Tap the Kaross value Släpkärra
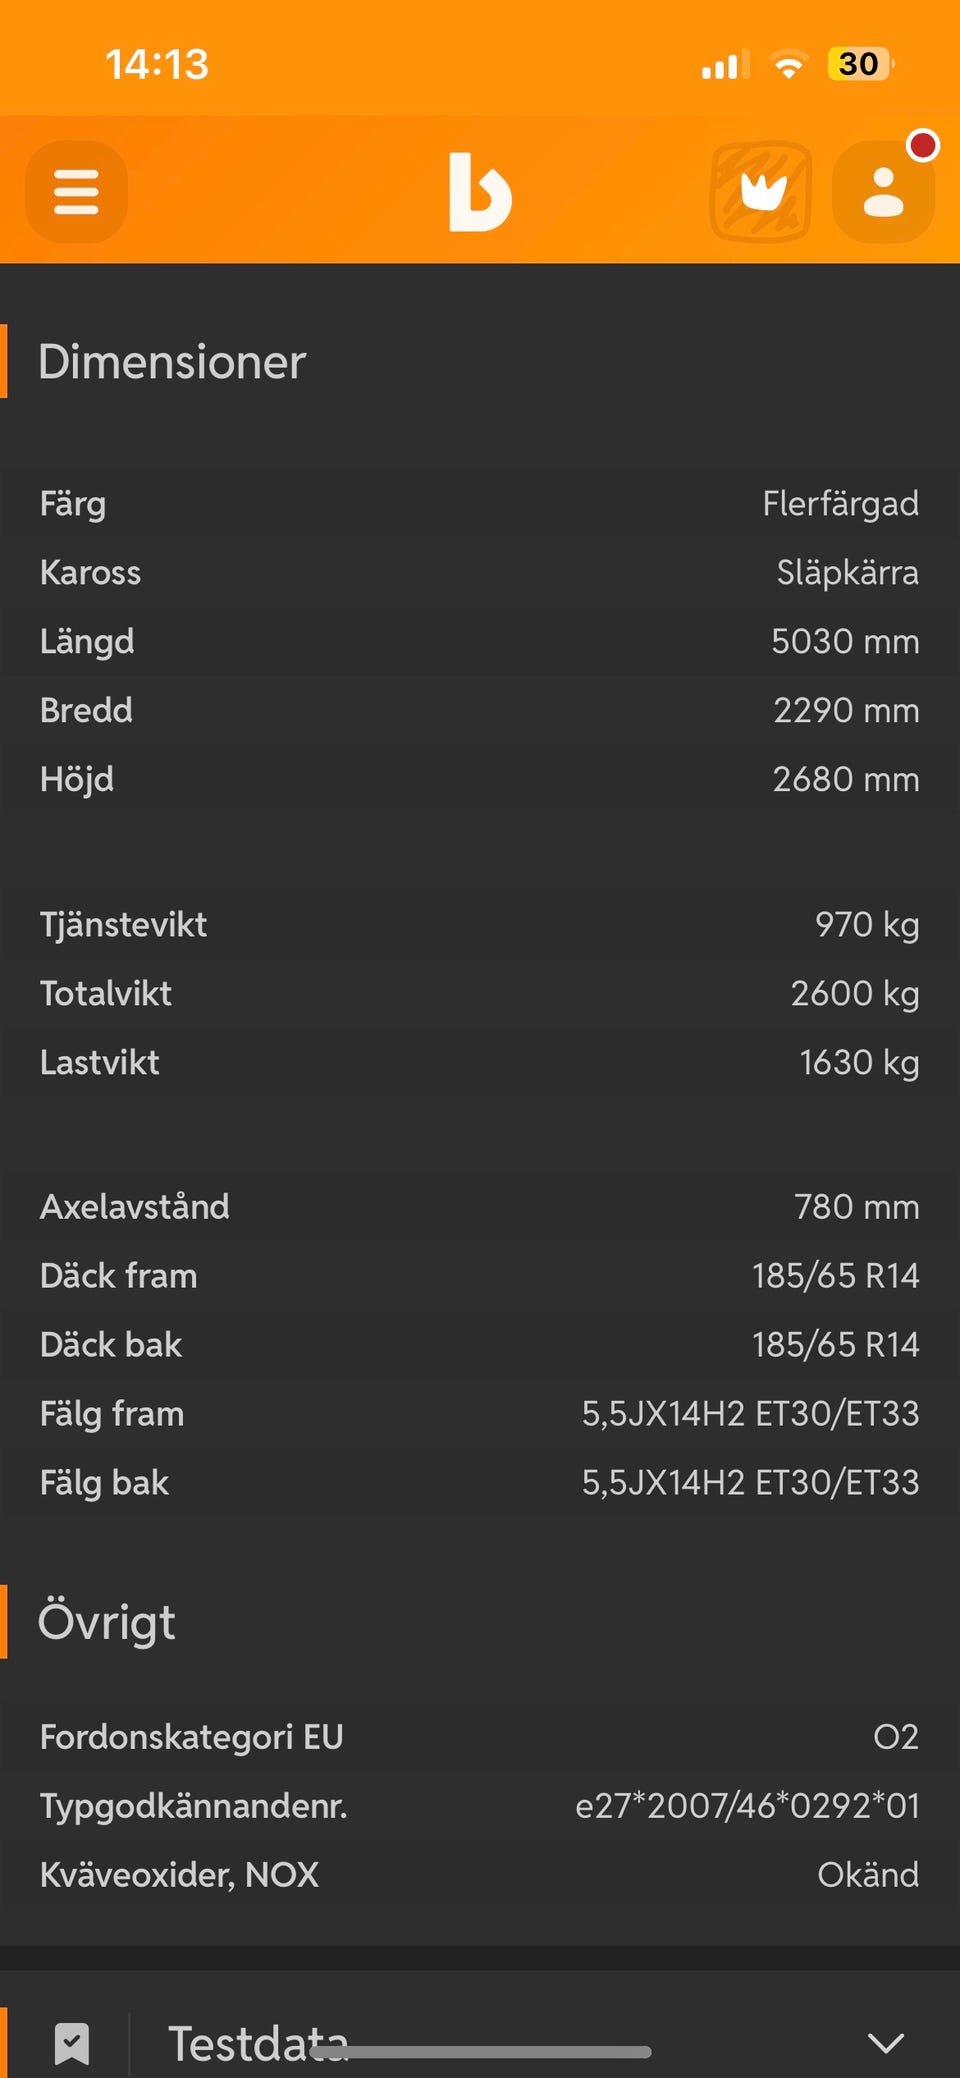960x2078 pixels. [847, 573]
